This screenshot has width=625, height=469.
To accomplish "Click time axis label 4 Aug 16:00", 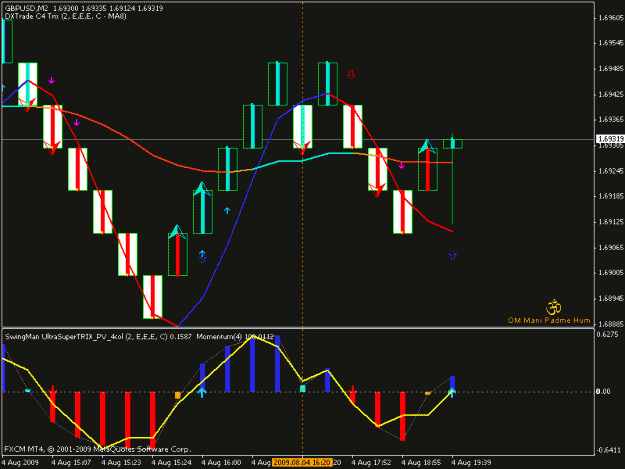I will (x=221, y=463).
